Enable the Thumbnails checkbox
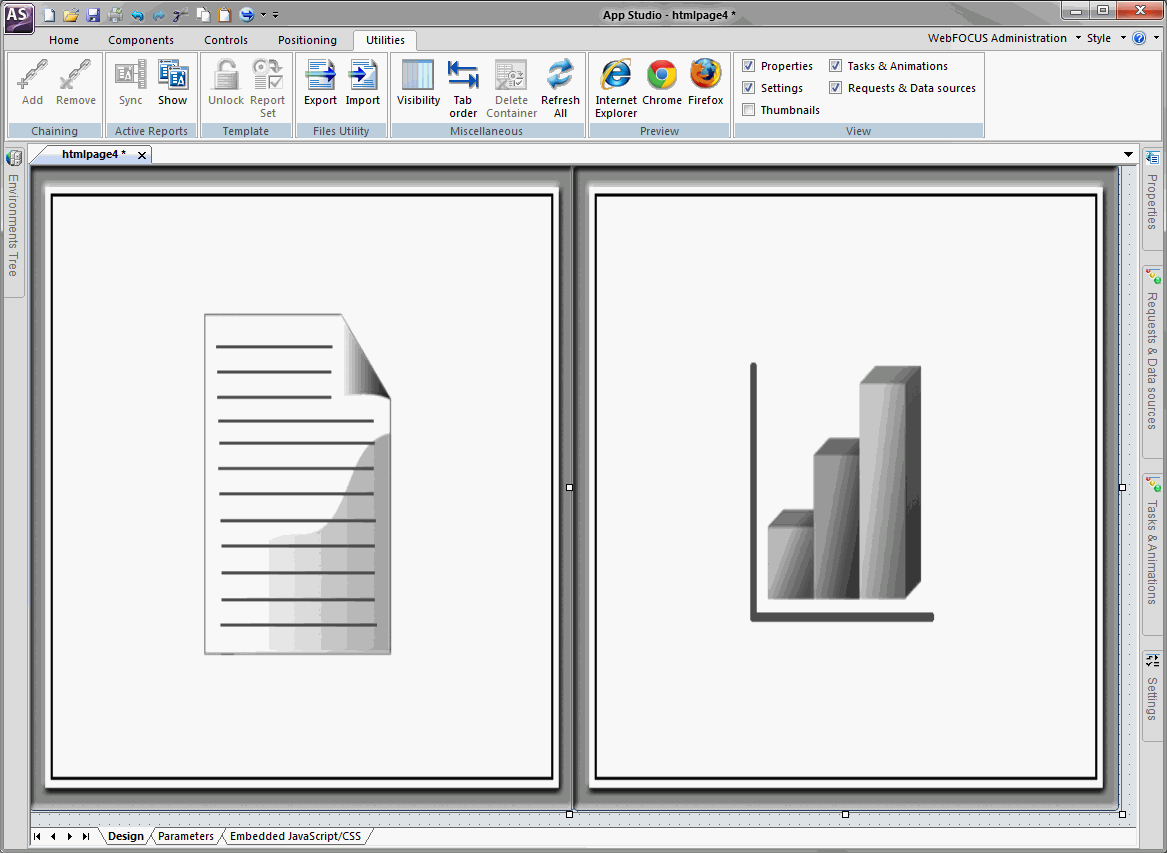 [749, 110]
